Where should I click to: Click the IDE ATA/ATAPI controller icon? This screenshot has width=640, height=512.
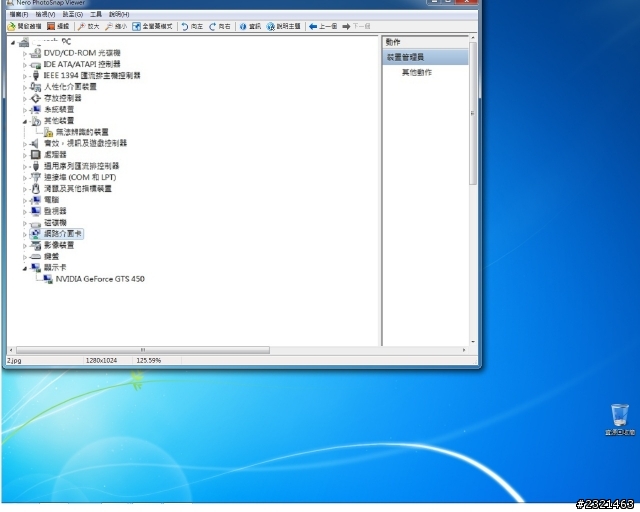pos(36,65)
